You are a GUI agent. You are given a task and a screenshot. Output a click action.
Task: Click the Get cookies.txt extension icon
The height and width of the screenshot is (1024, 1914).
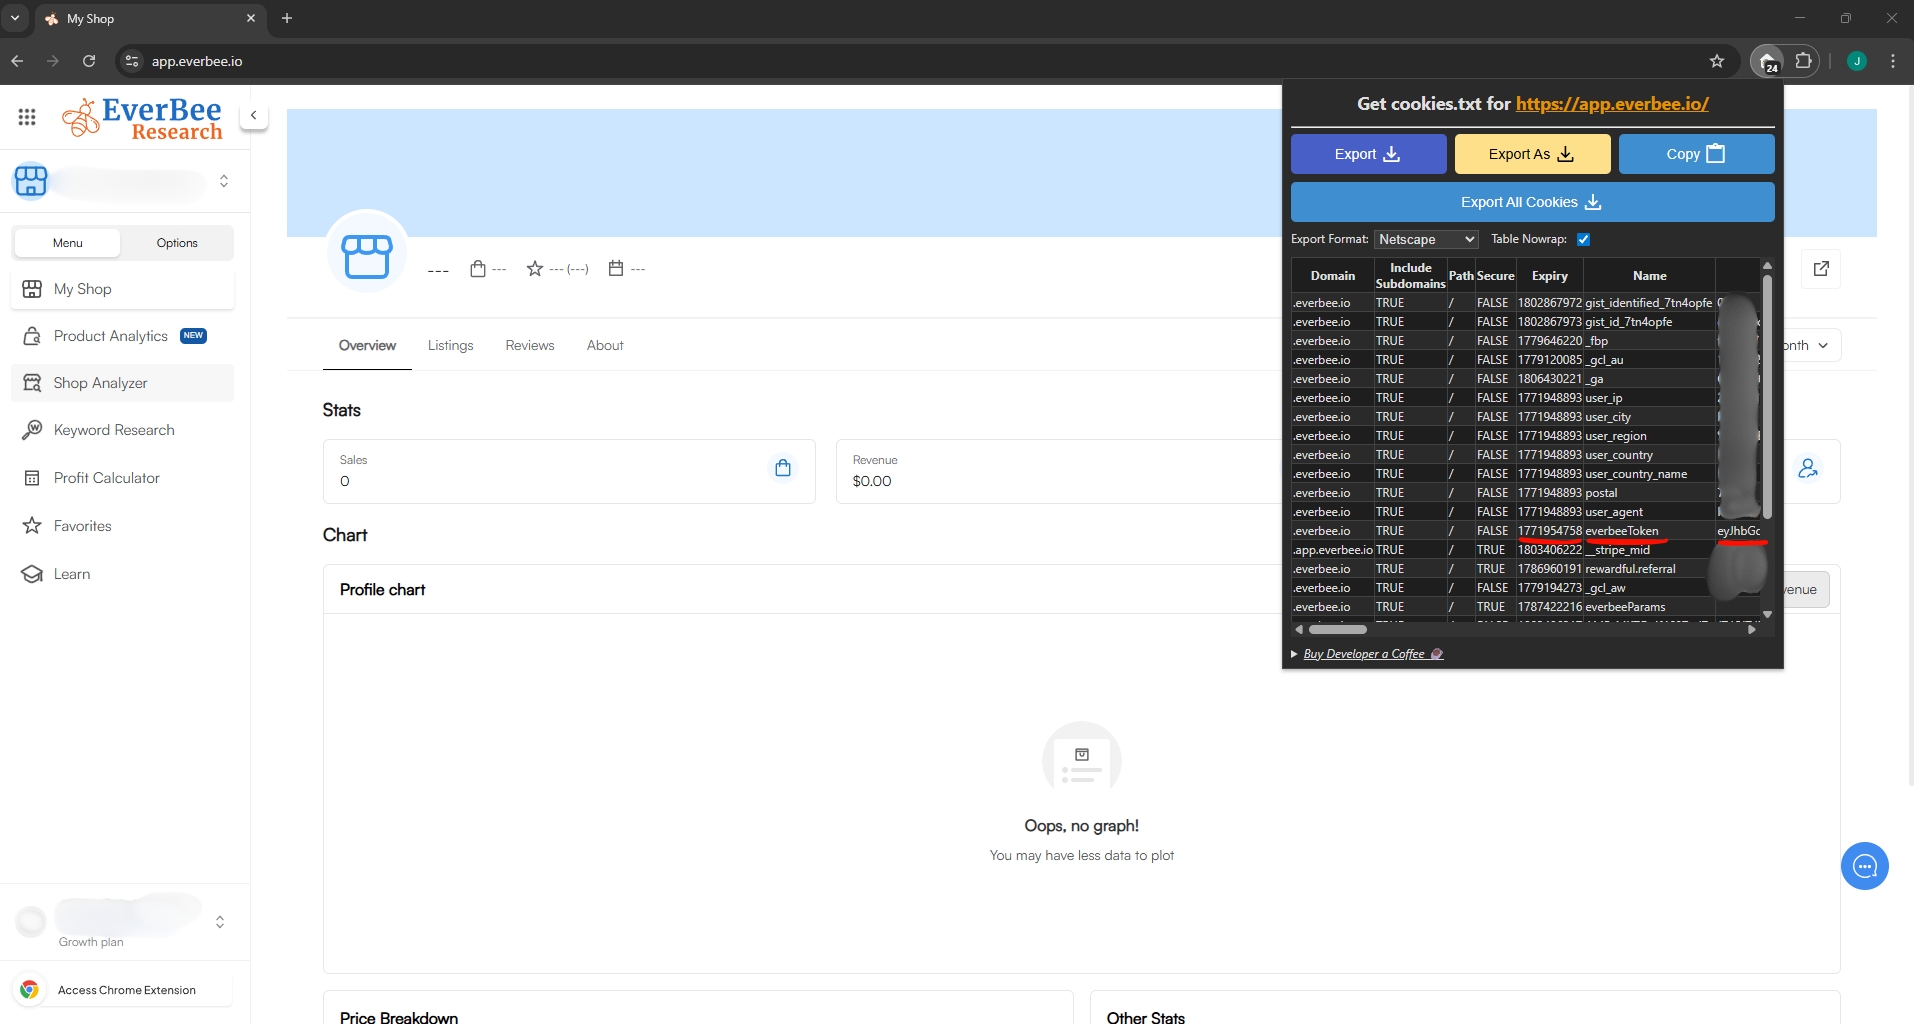[x=1767, y=61]
